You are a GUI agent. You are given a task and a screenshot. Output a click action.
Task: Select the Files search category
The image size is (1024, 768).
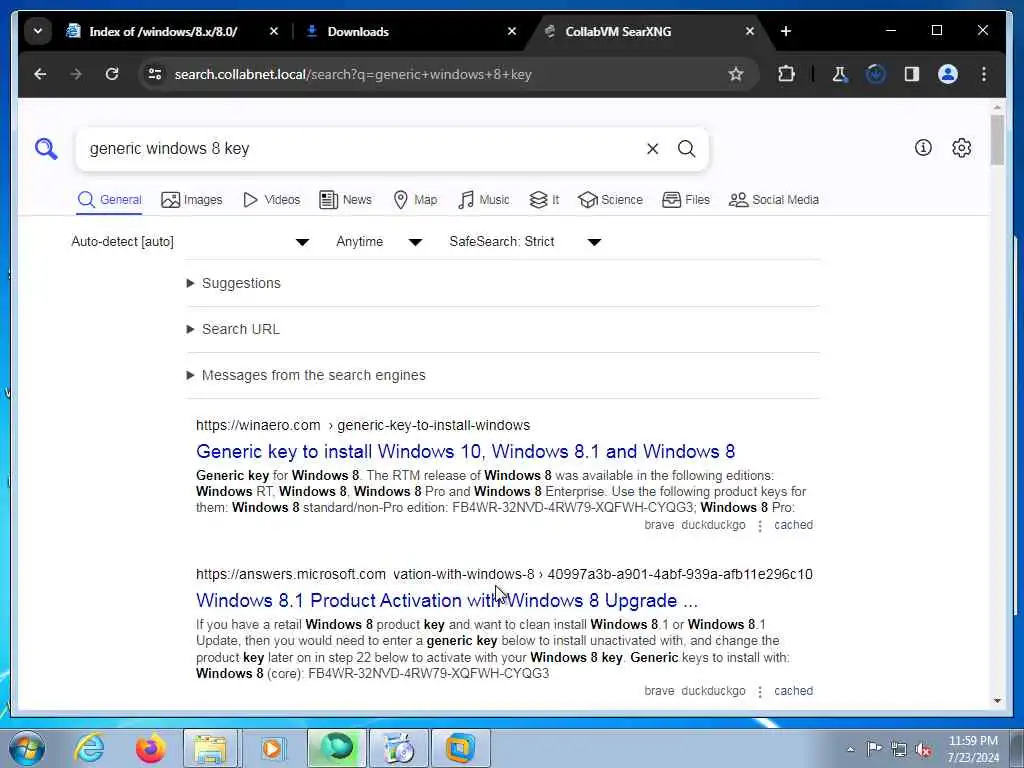tap(686, 200)
